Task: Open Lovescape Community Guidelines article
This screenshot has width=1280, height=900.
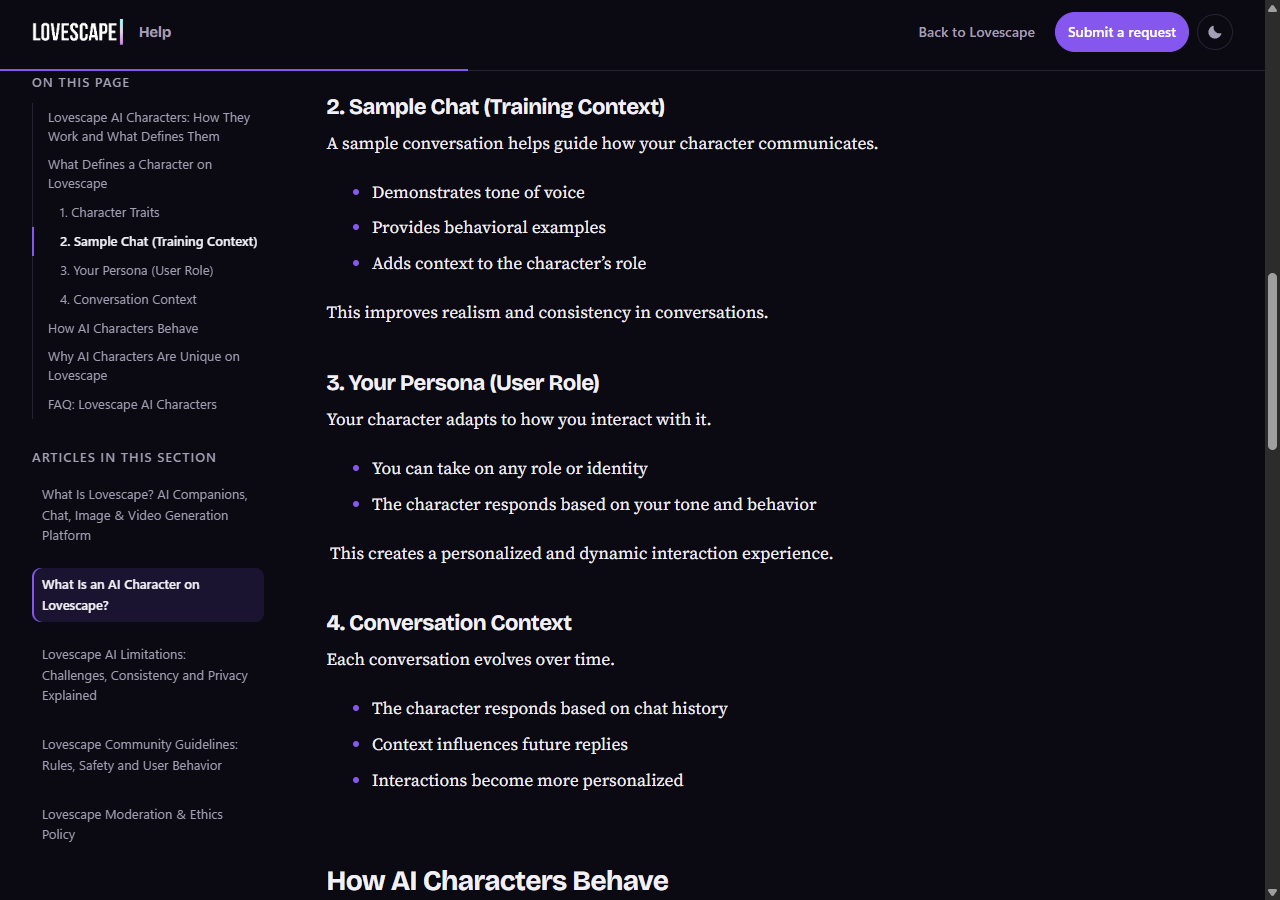Action: pyautogui.click(x=148, y=755)
